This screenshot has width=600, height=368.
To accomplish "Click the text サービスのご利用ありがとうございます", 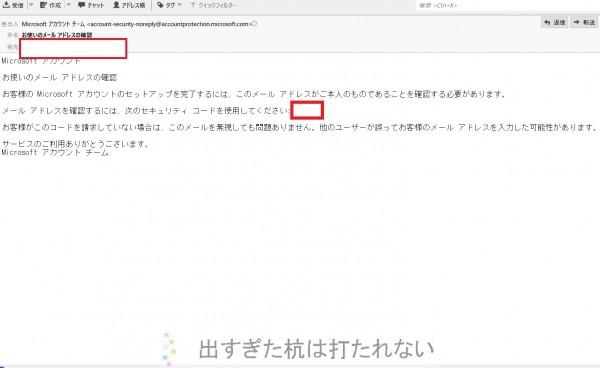I will 75,144.
